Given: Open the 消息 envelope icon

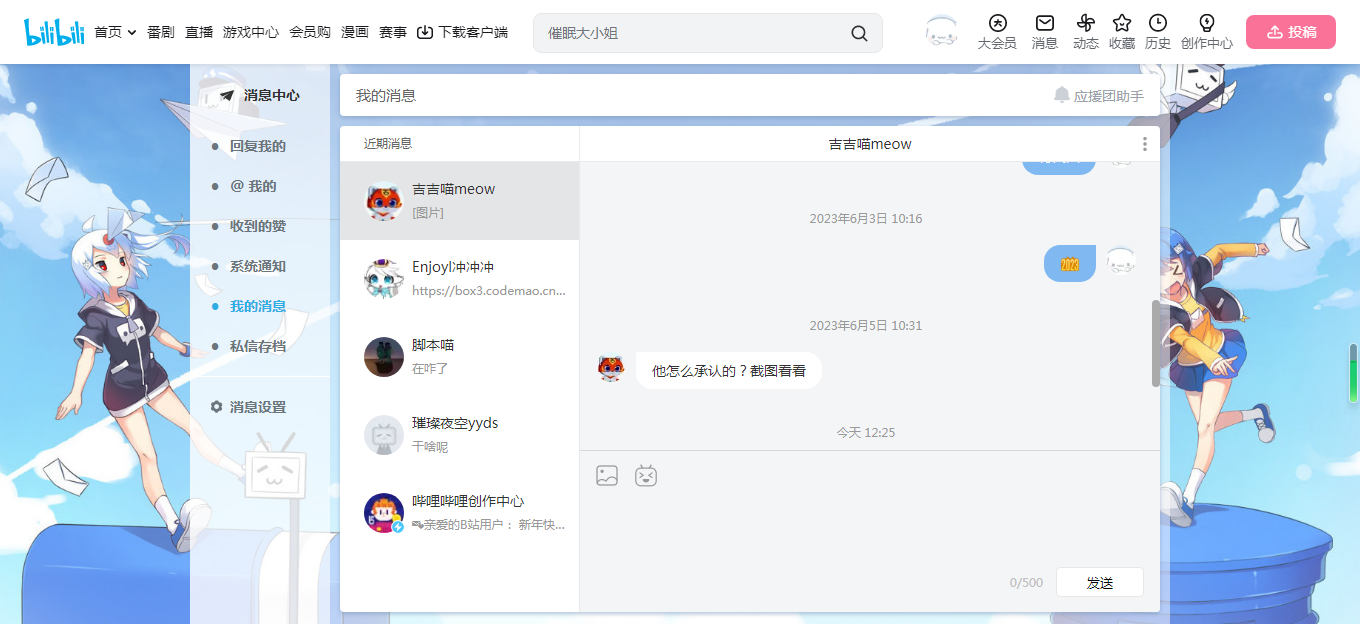Looking at the screenshot, I should [x=1045, y=23].
